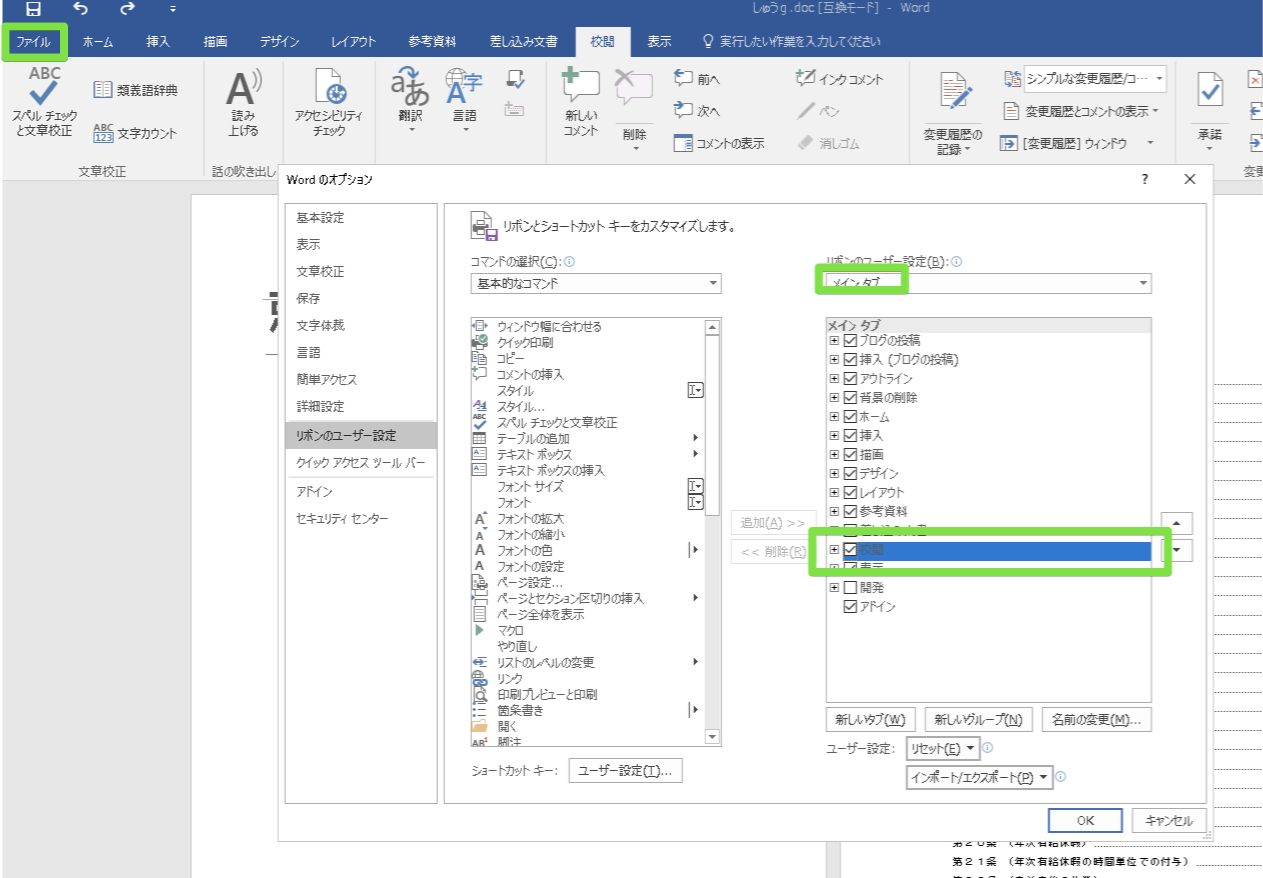Toggle the デザイン checkbox in main tabs list
The image size is (1263, 878).
(x=851, y=474)
